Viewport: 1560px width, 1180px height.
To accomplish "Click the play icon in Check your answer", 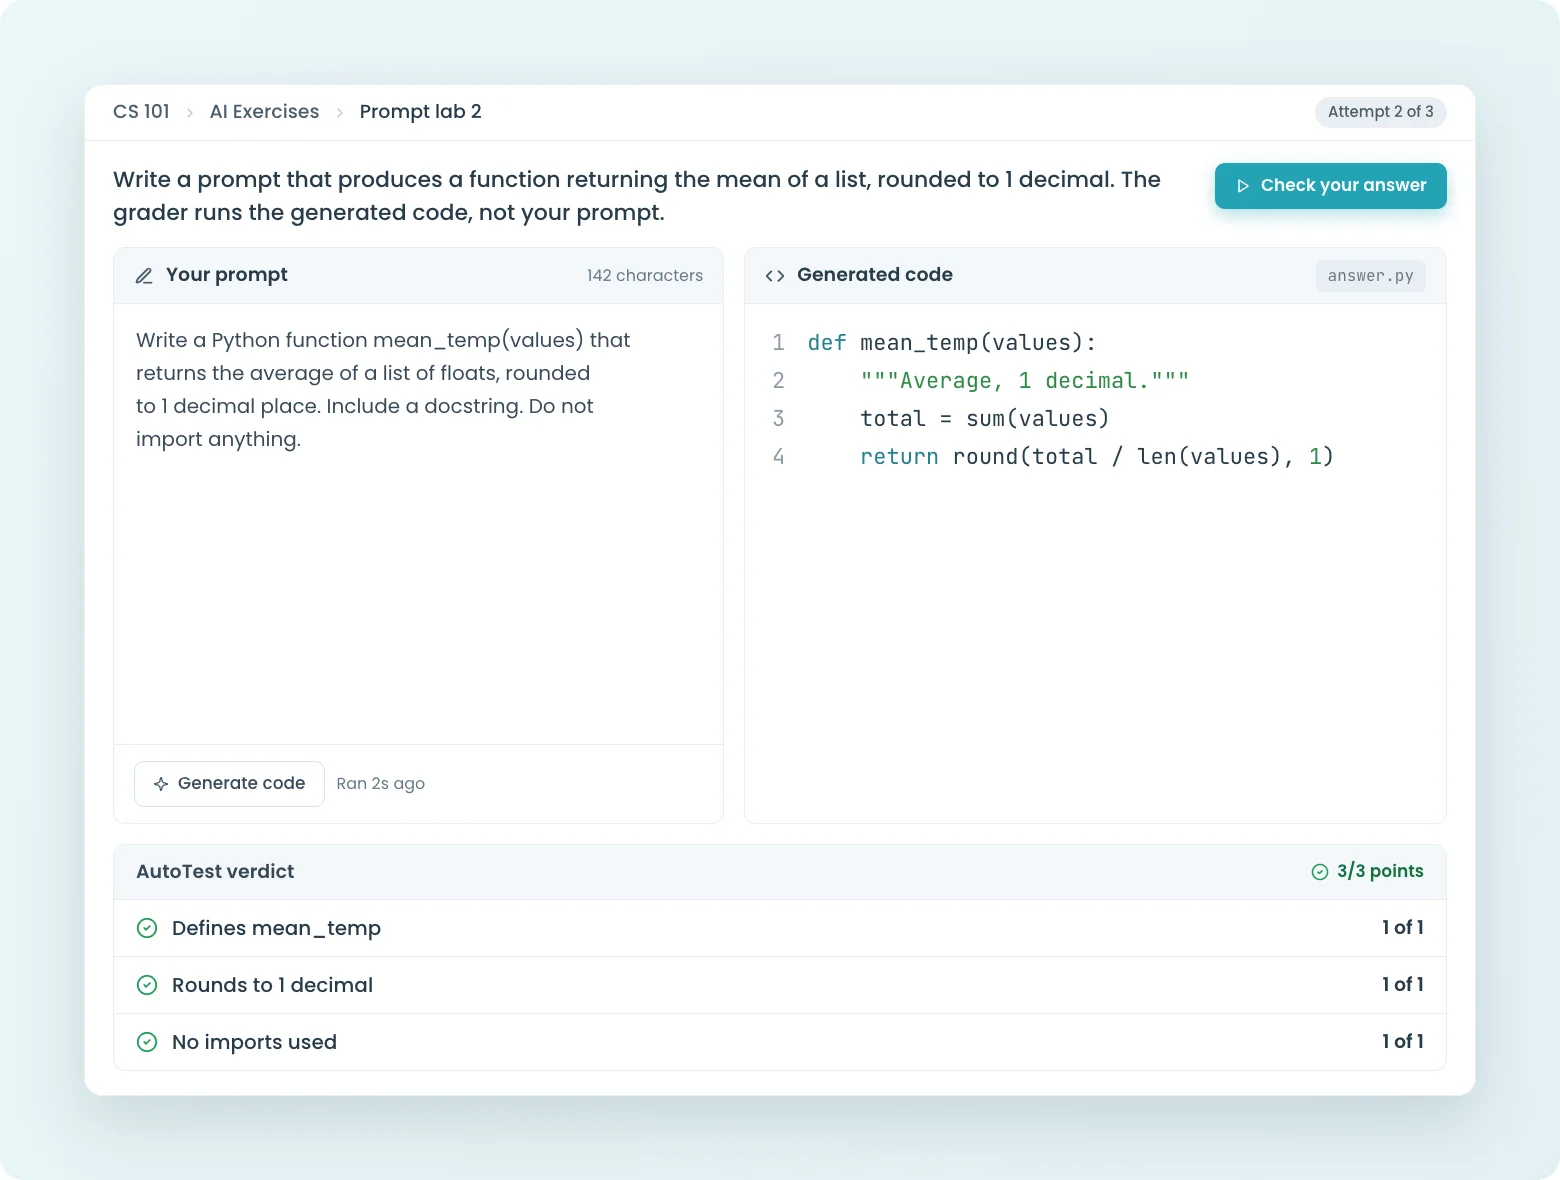I will 1243,186.
